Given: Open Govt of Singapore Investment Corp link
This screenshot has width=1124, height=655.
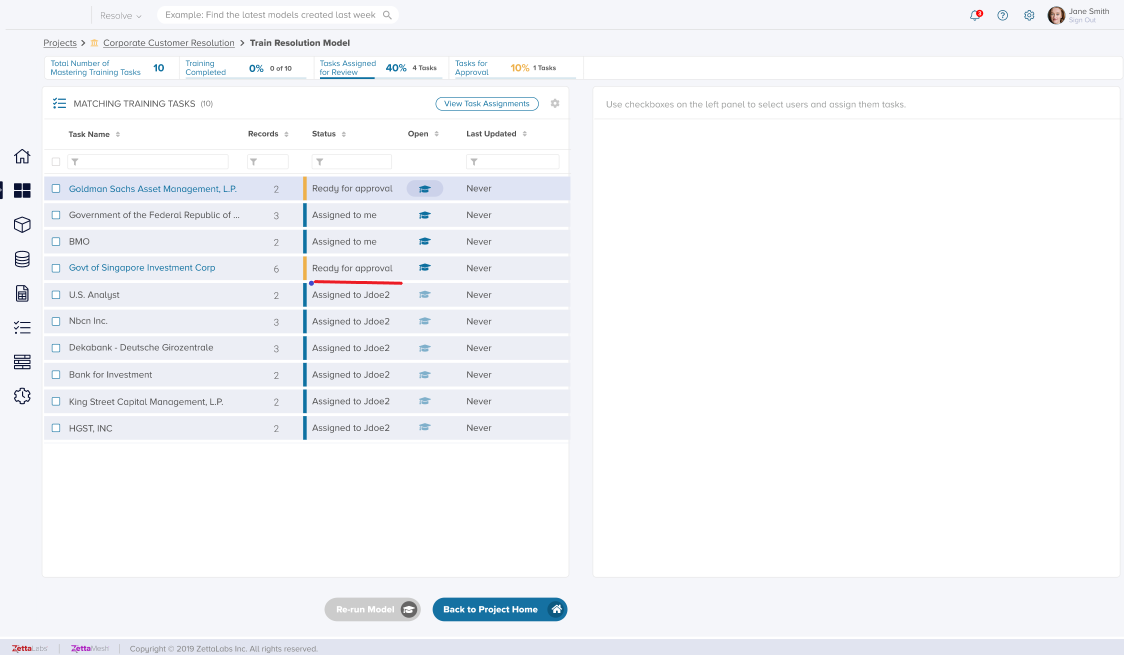Looking at the screenshot, I should point(142,268).
